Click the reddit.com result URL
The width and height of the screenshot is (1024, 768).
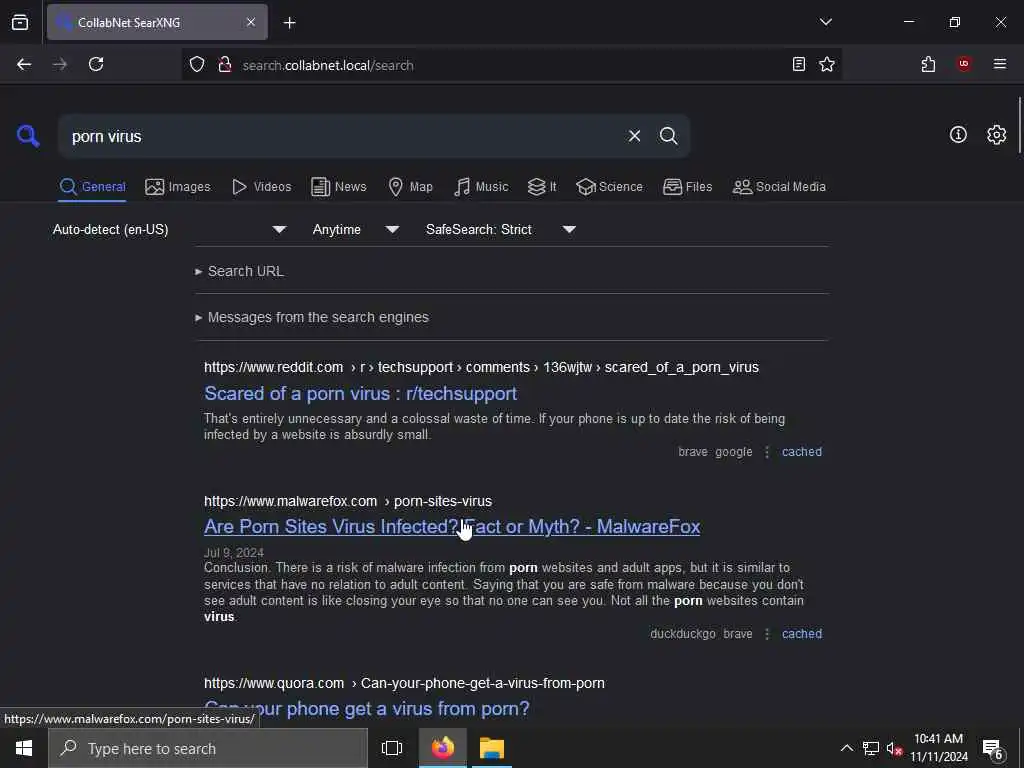pyautogui.click(x=481, y=367)
